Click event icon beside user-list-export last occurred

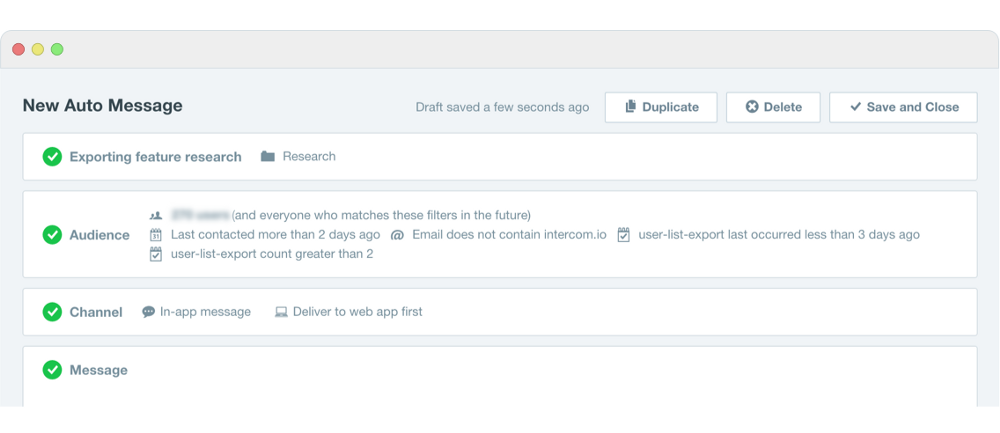tap(624, 235)
